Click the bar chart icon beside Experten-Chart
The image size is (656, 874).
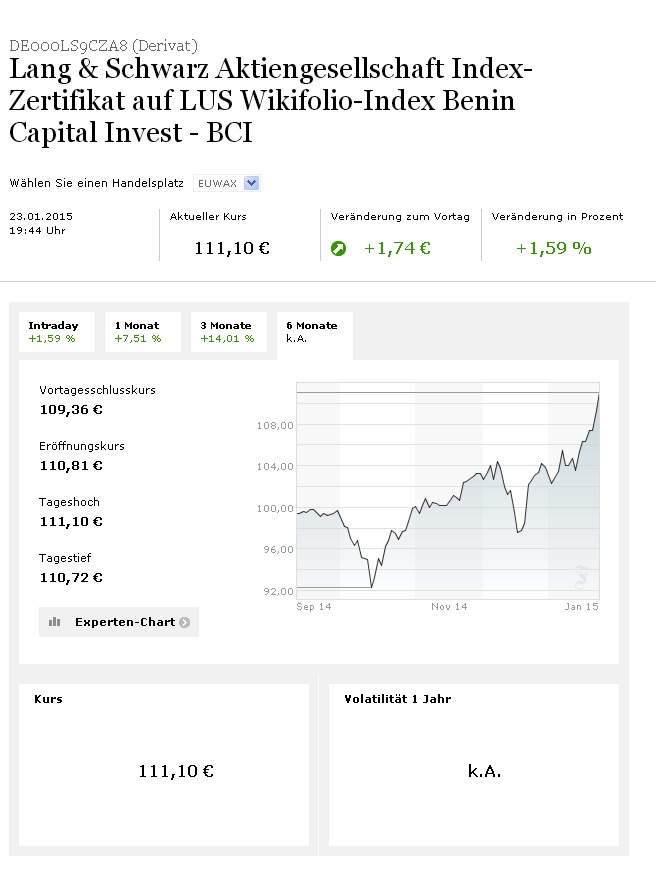click(55, 622)
